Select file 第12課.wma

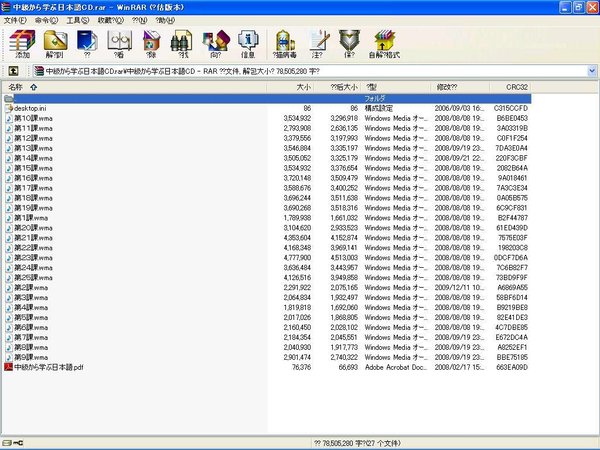click(x=33, y=138)
